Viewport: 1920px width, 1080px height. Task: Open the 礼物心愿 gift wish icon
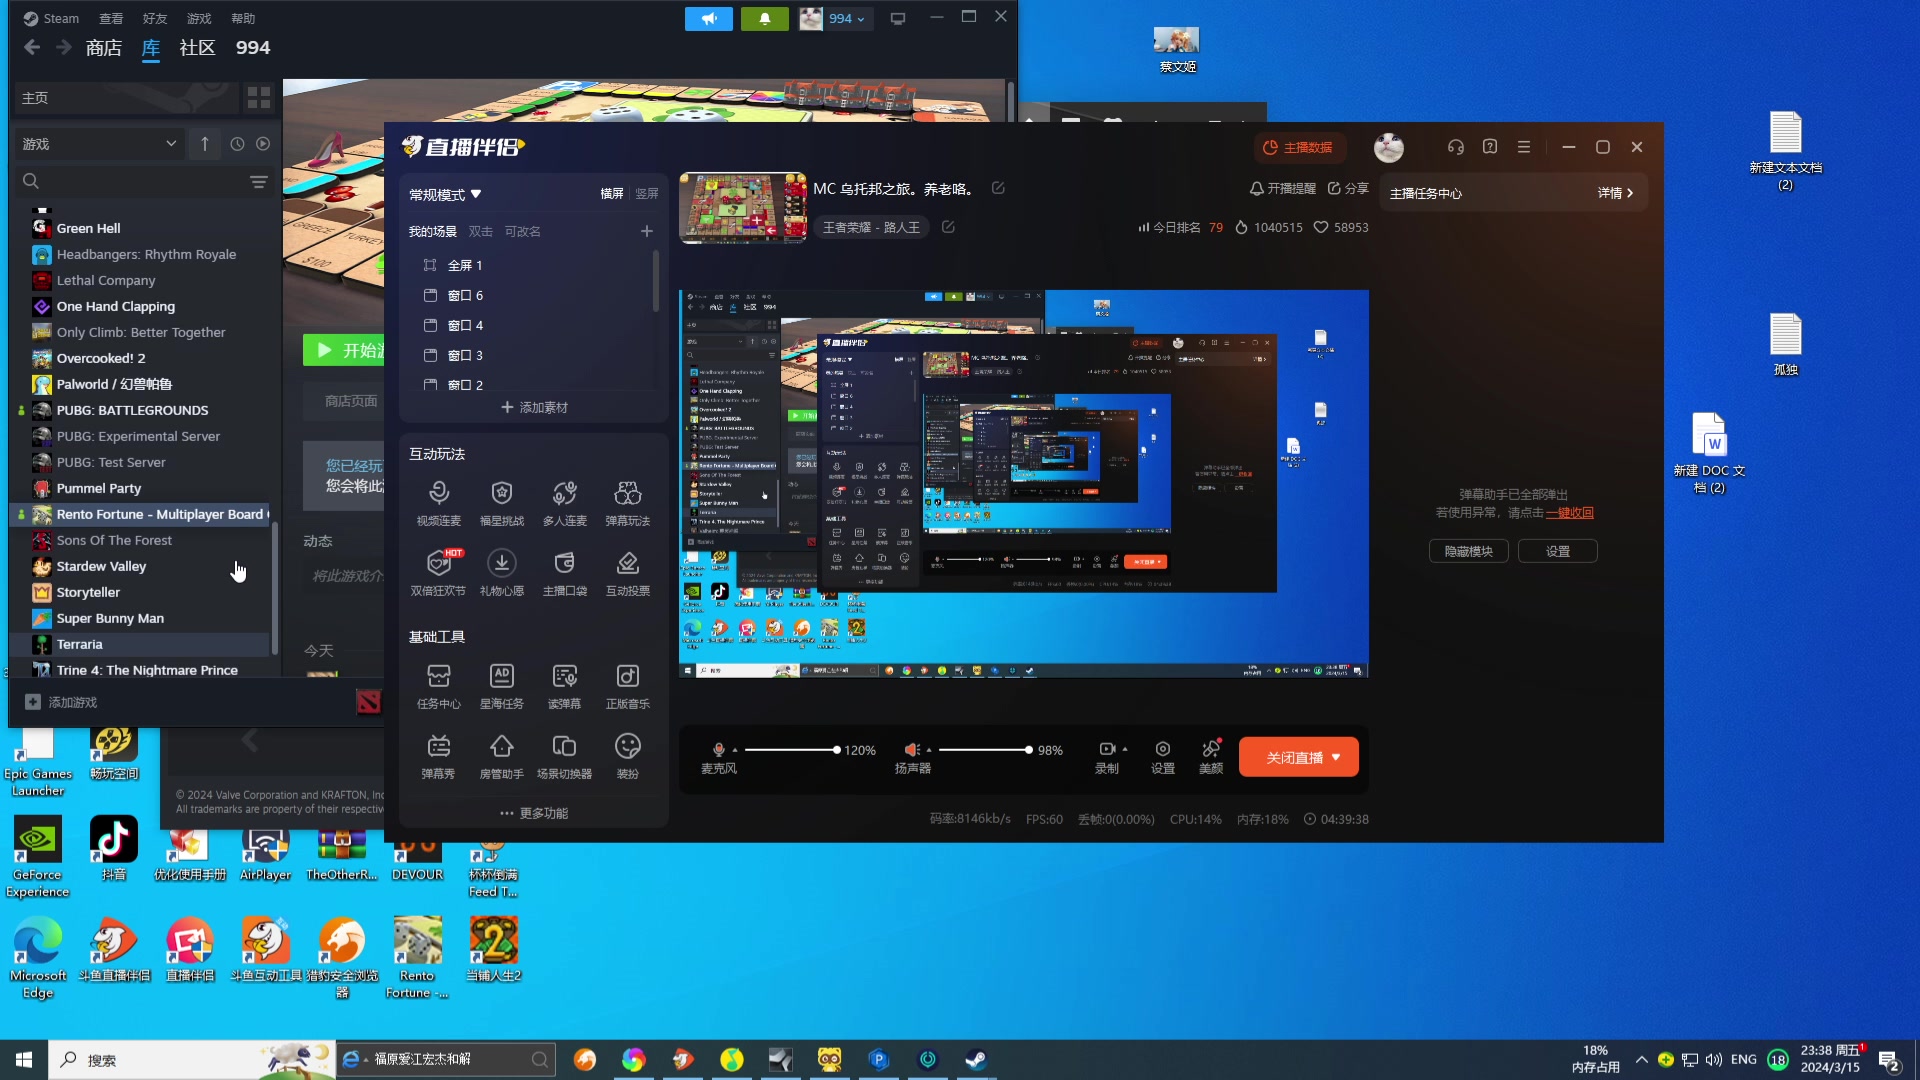[501, 564]
